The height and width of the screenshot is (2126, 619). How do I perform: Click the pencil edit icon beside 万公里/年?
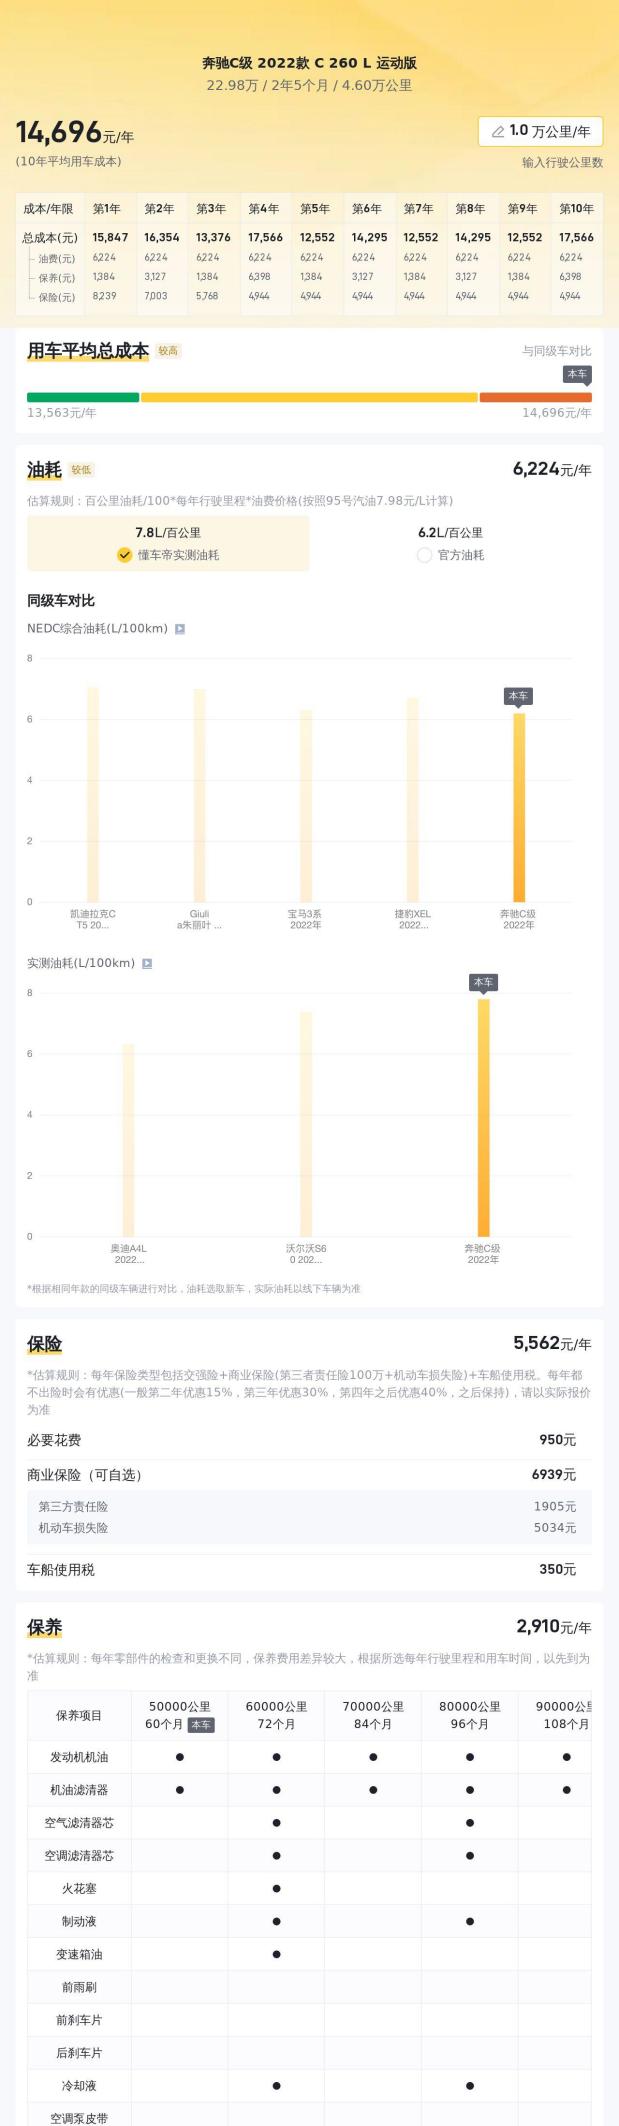click(497, 131)
